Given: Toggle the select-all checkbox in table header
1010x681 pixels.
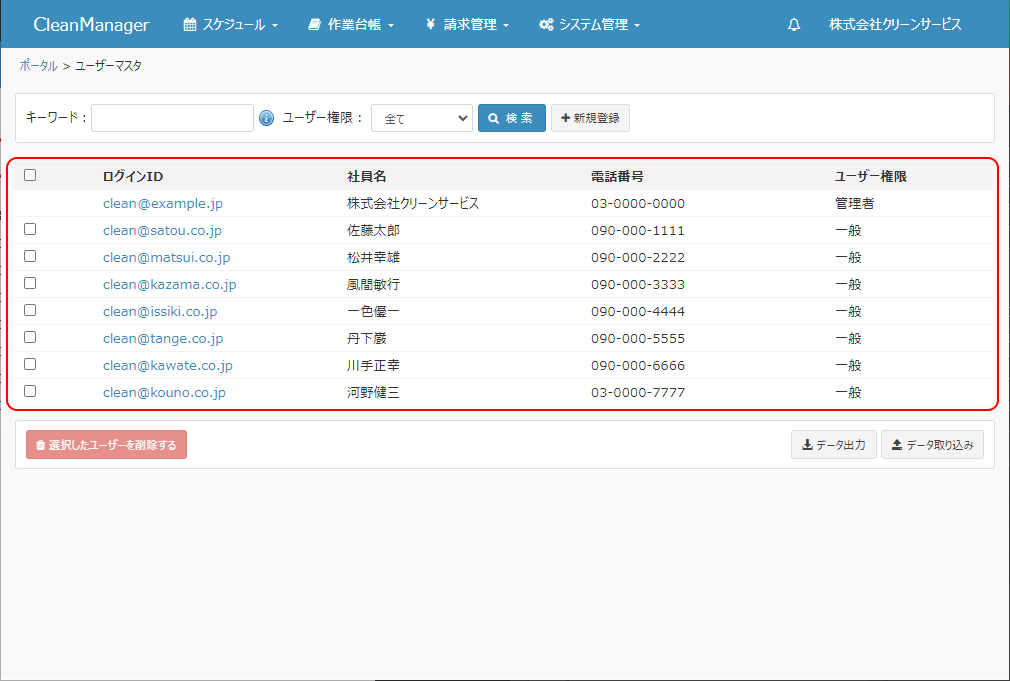Looking at the screenshot, I should tap(30, 175).
